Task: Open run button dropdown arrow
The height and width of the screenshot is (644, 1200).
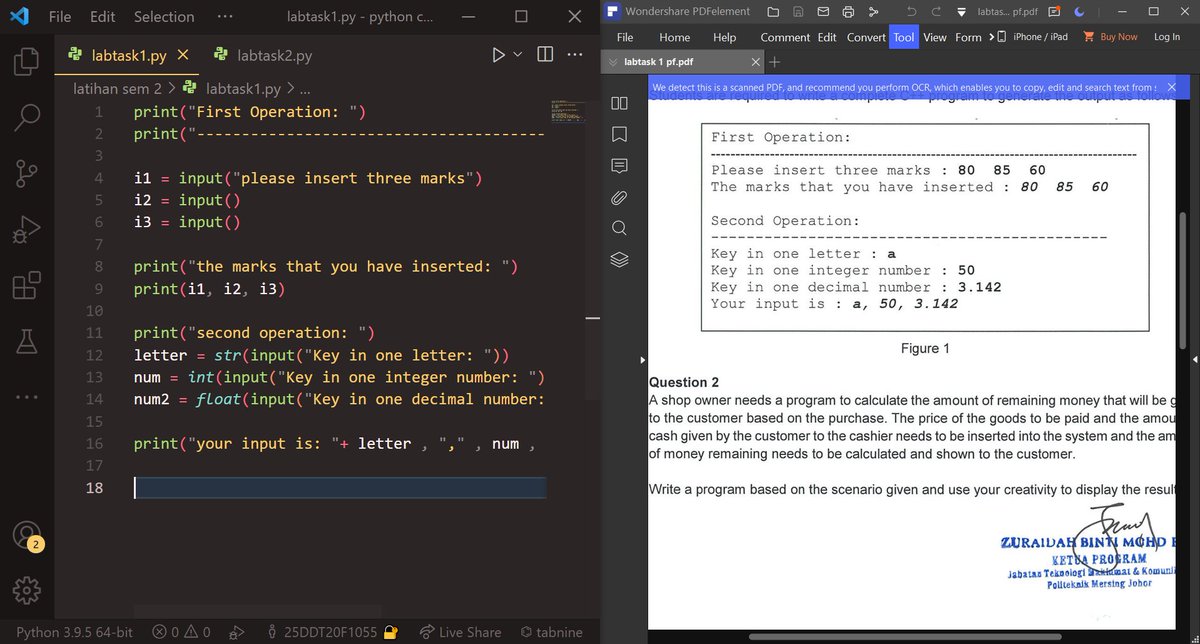Action: point(518,55)
